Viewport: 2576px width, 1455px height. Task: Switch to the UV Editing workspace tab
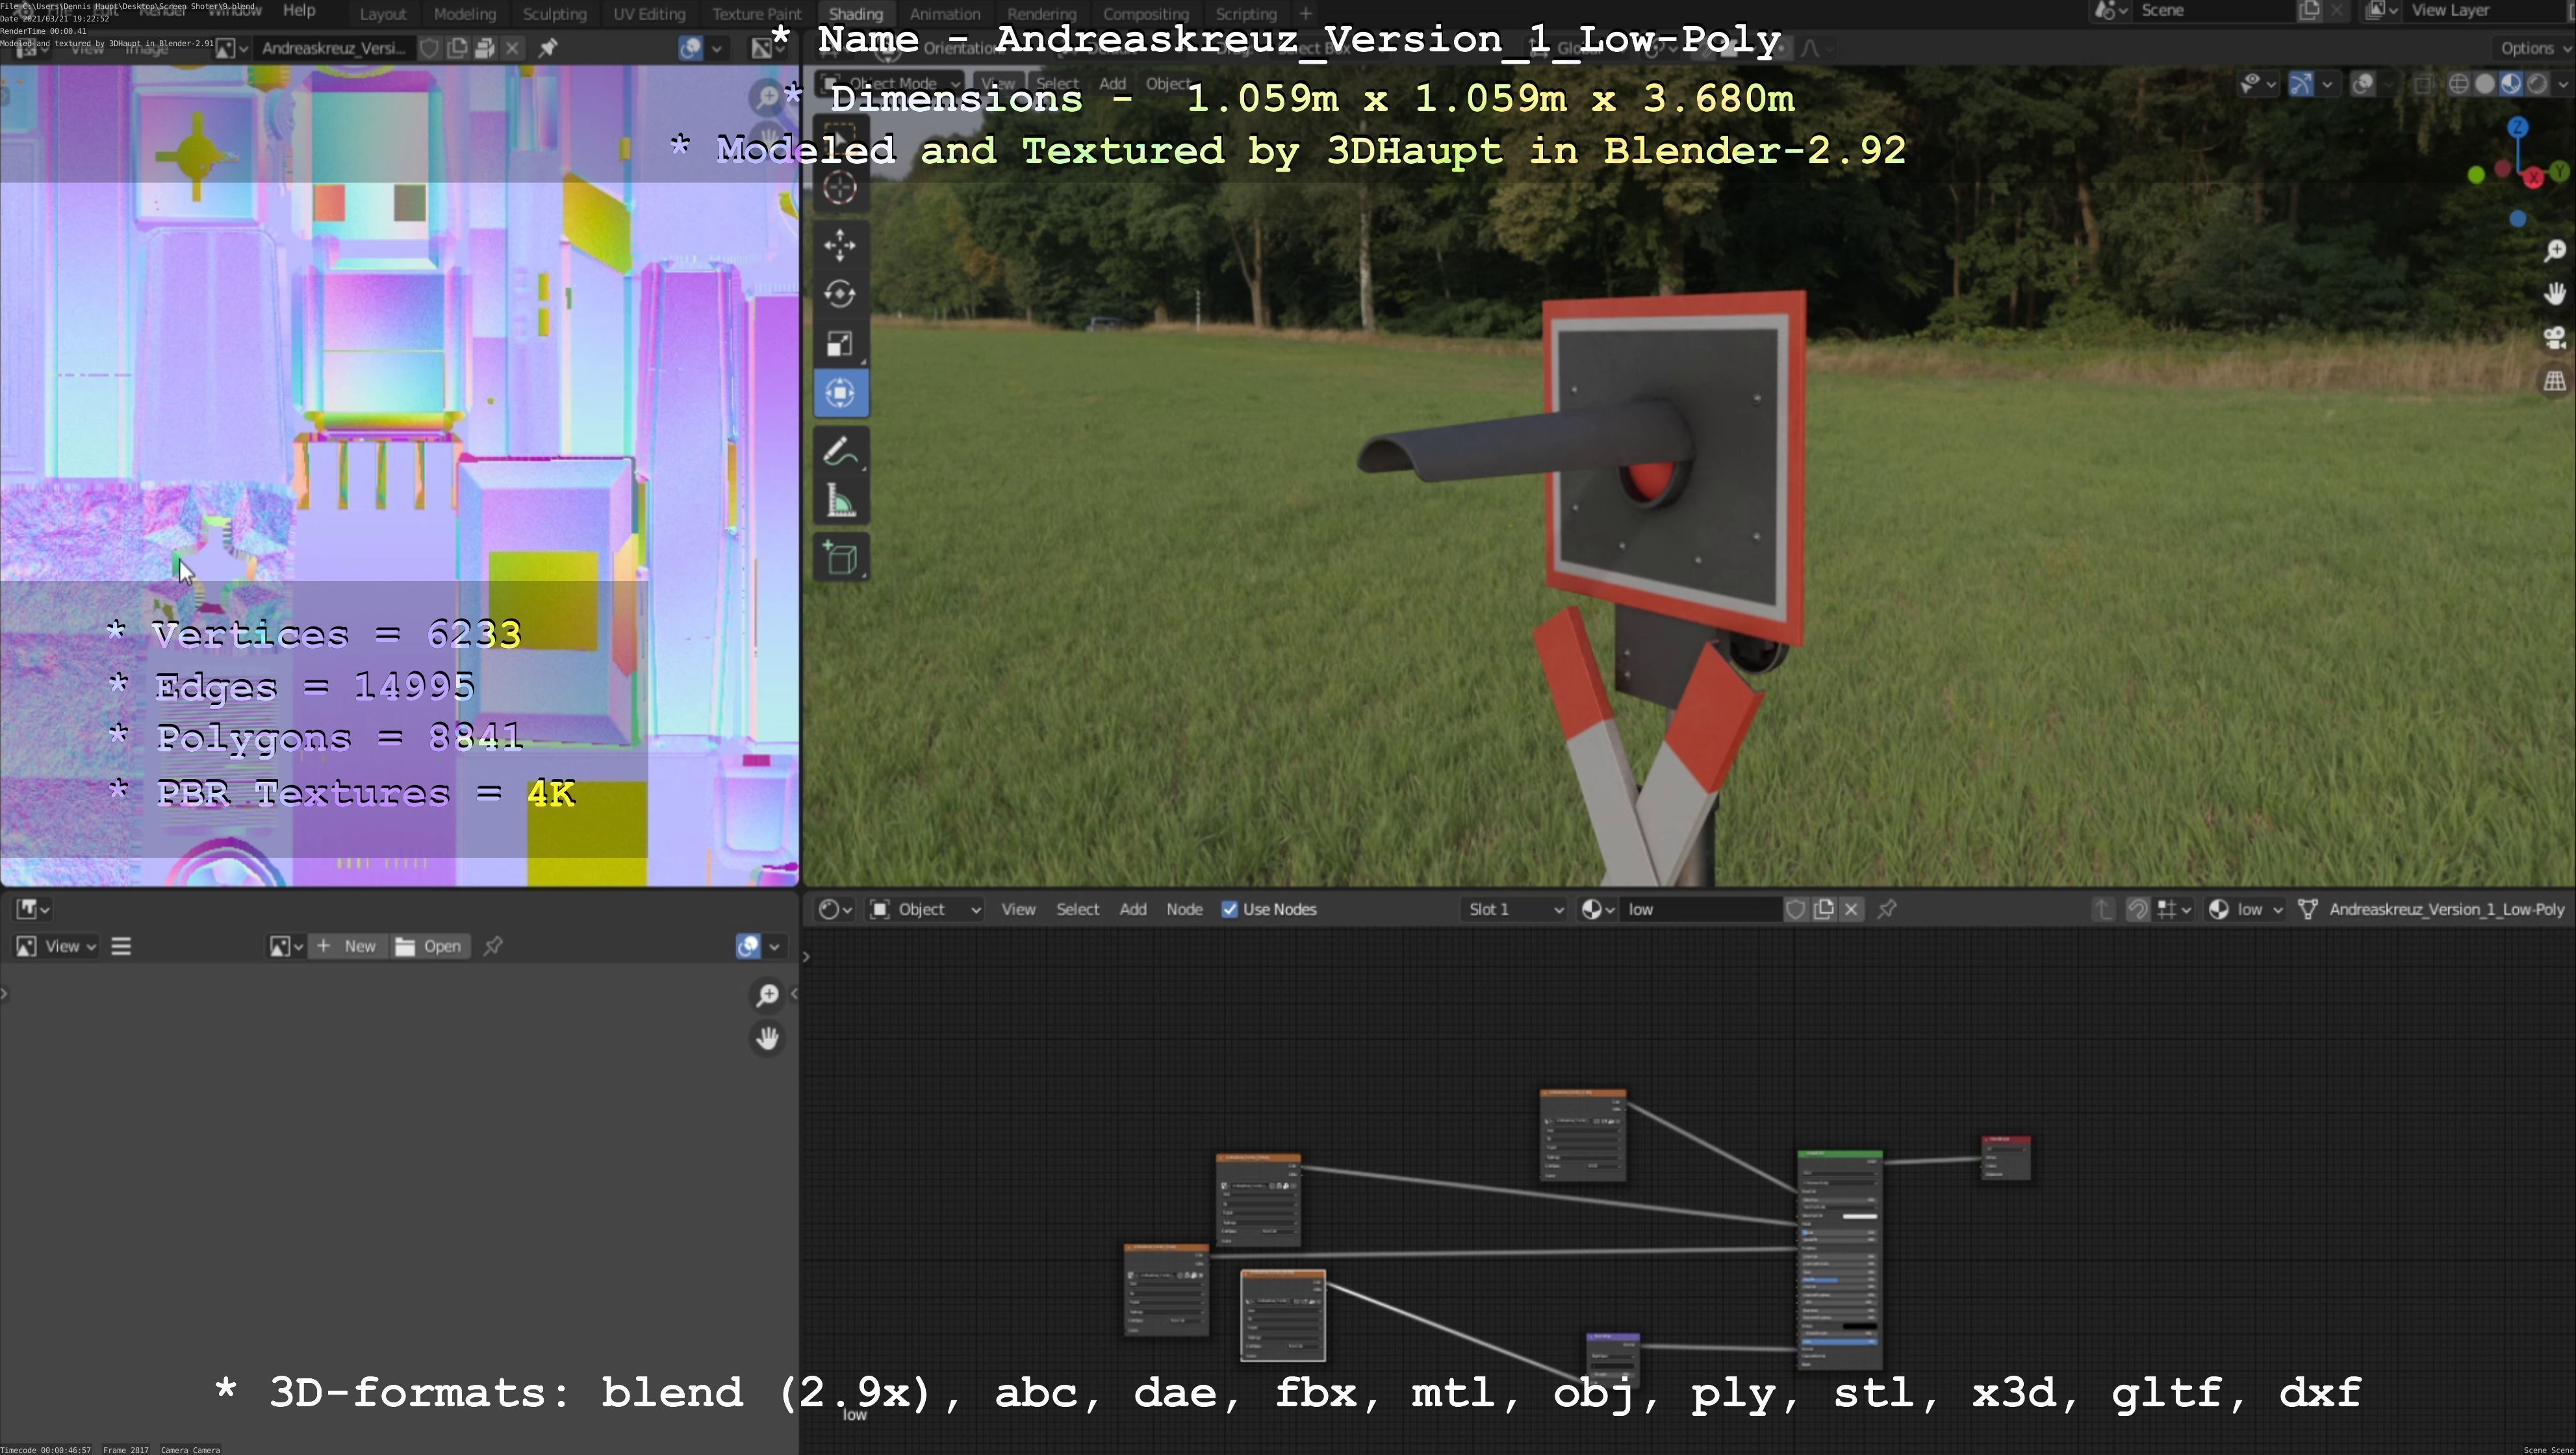click(649, 14)
